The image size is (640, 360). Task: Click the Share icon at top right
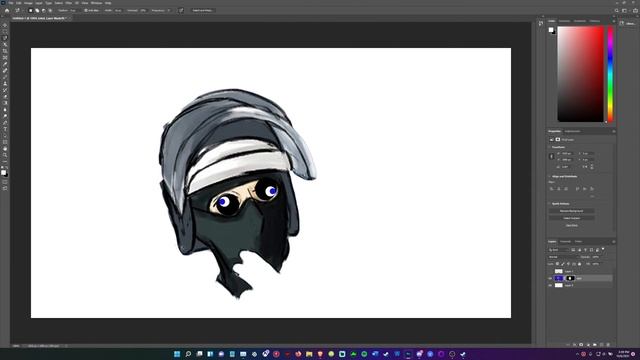(635, 11)
